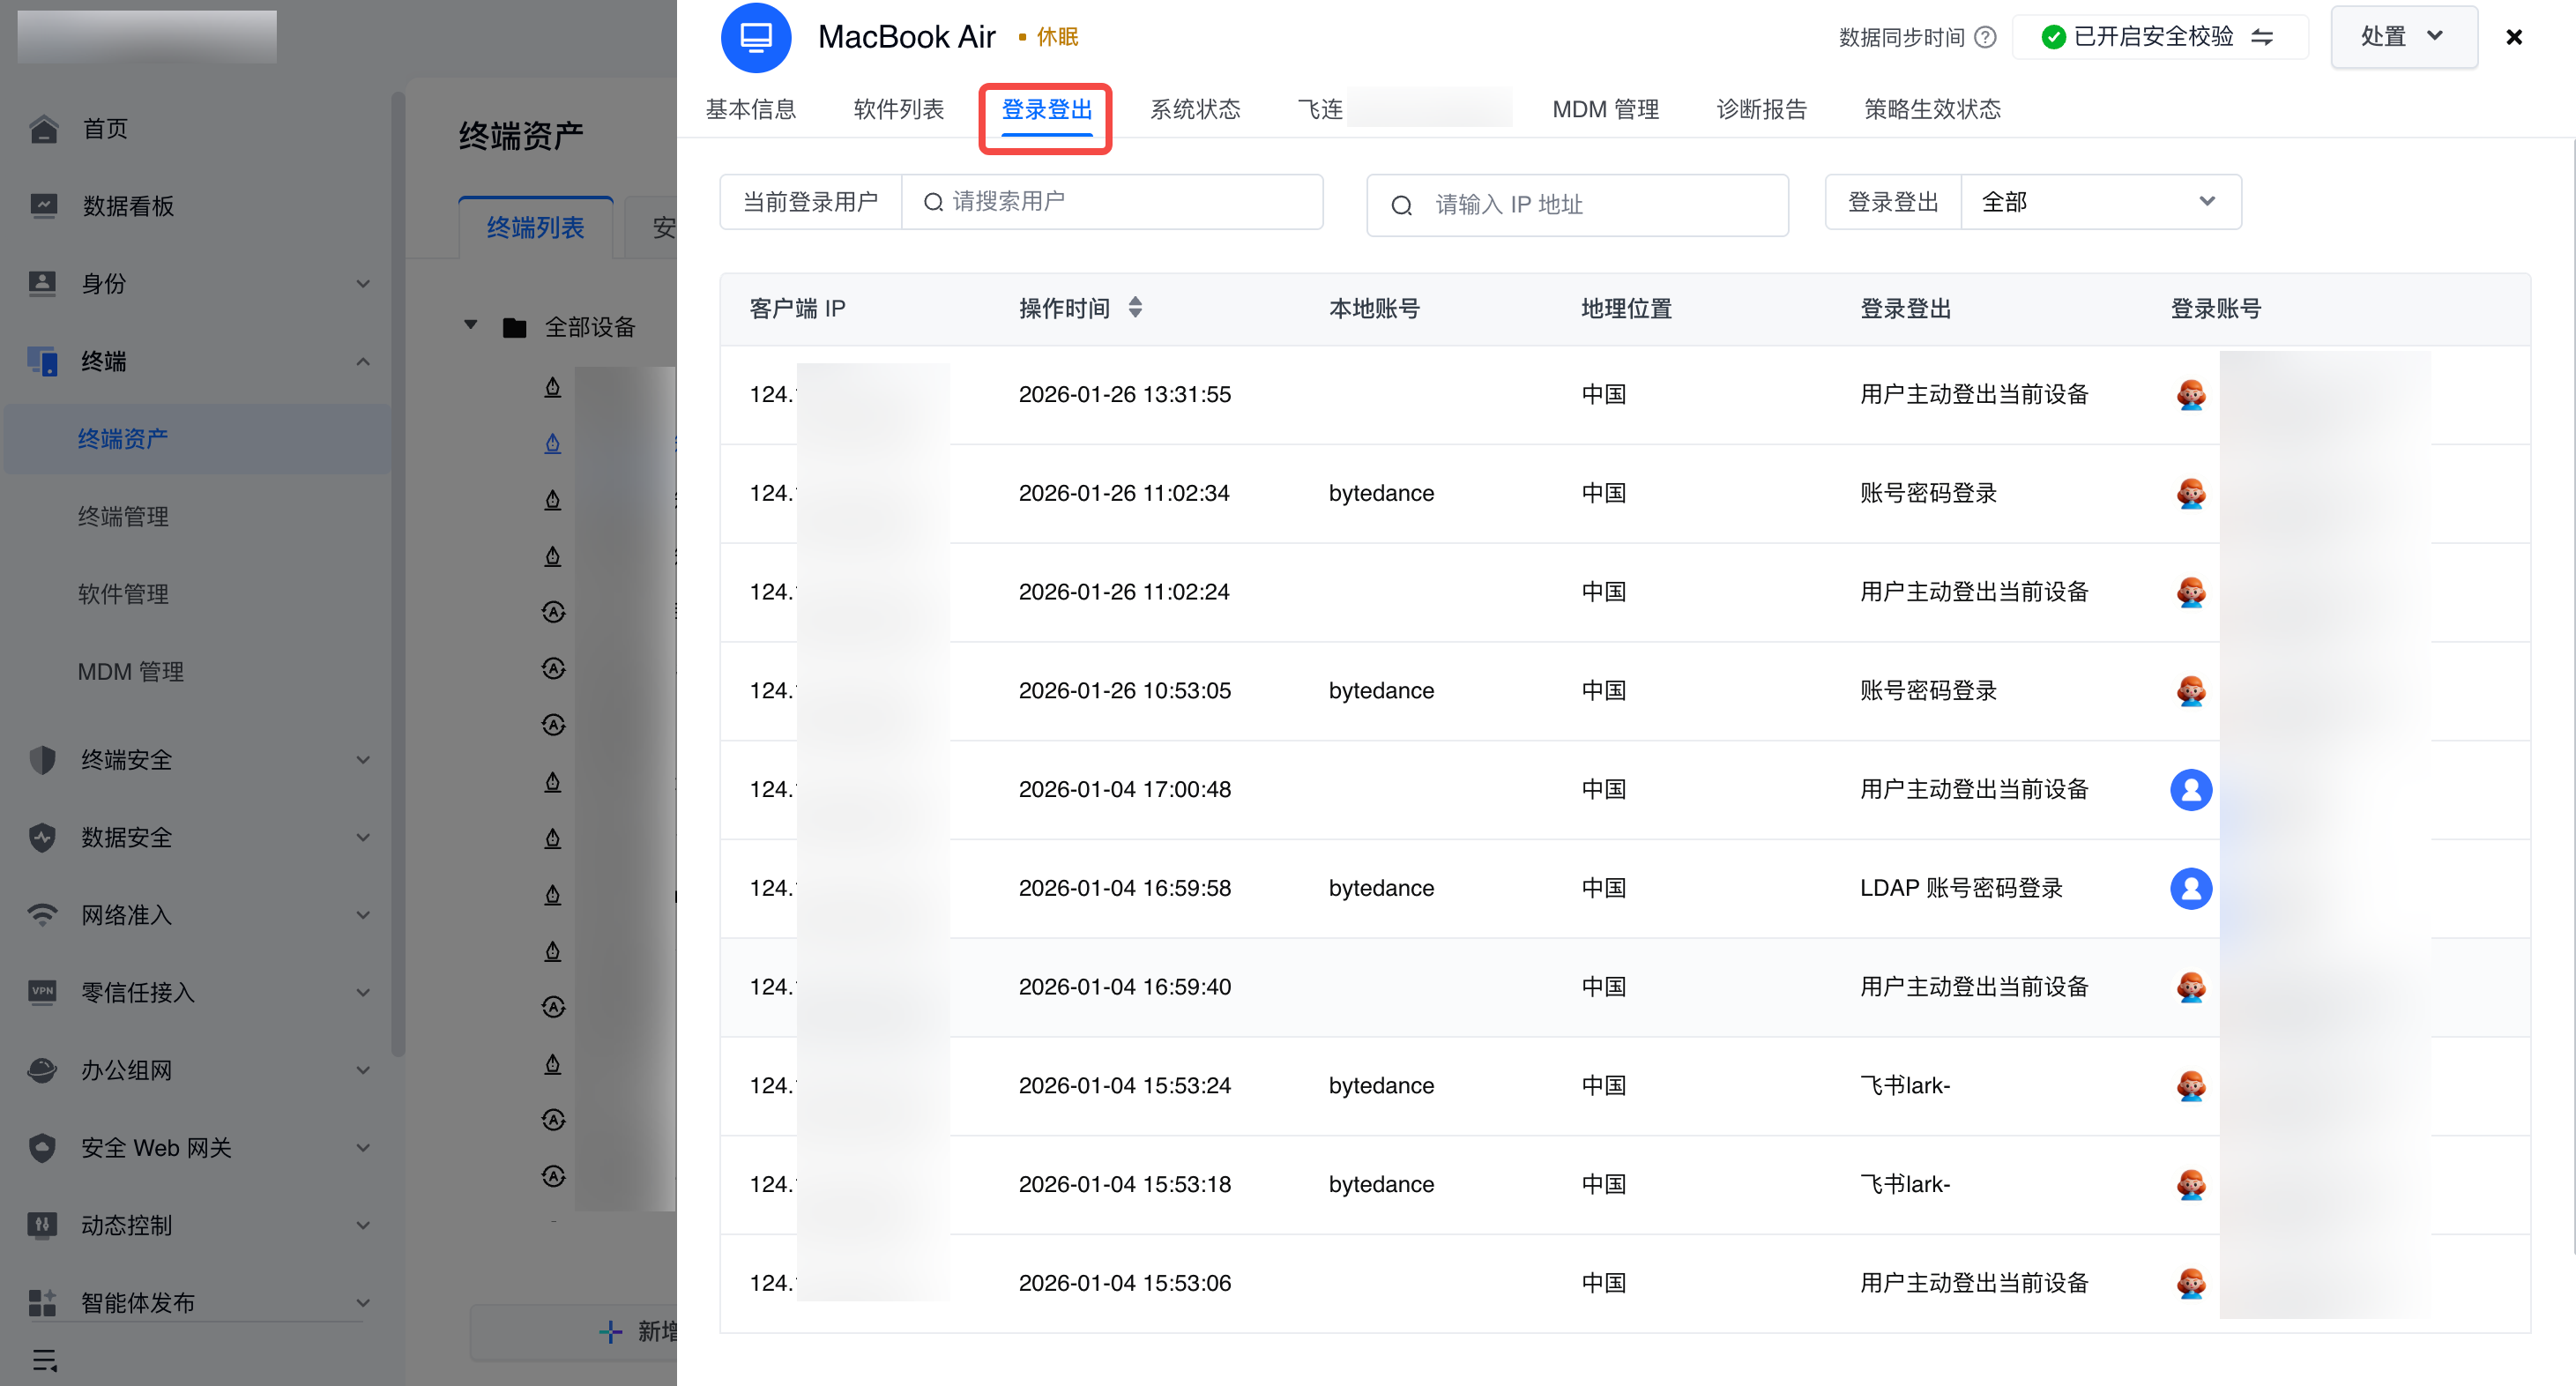
Task: Click the 终端安全 shield icon
Action: [x=43, y=760]
